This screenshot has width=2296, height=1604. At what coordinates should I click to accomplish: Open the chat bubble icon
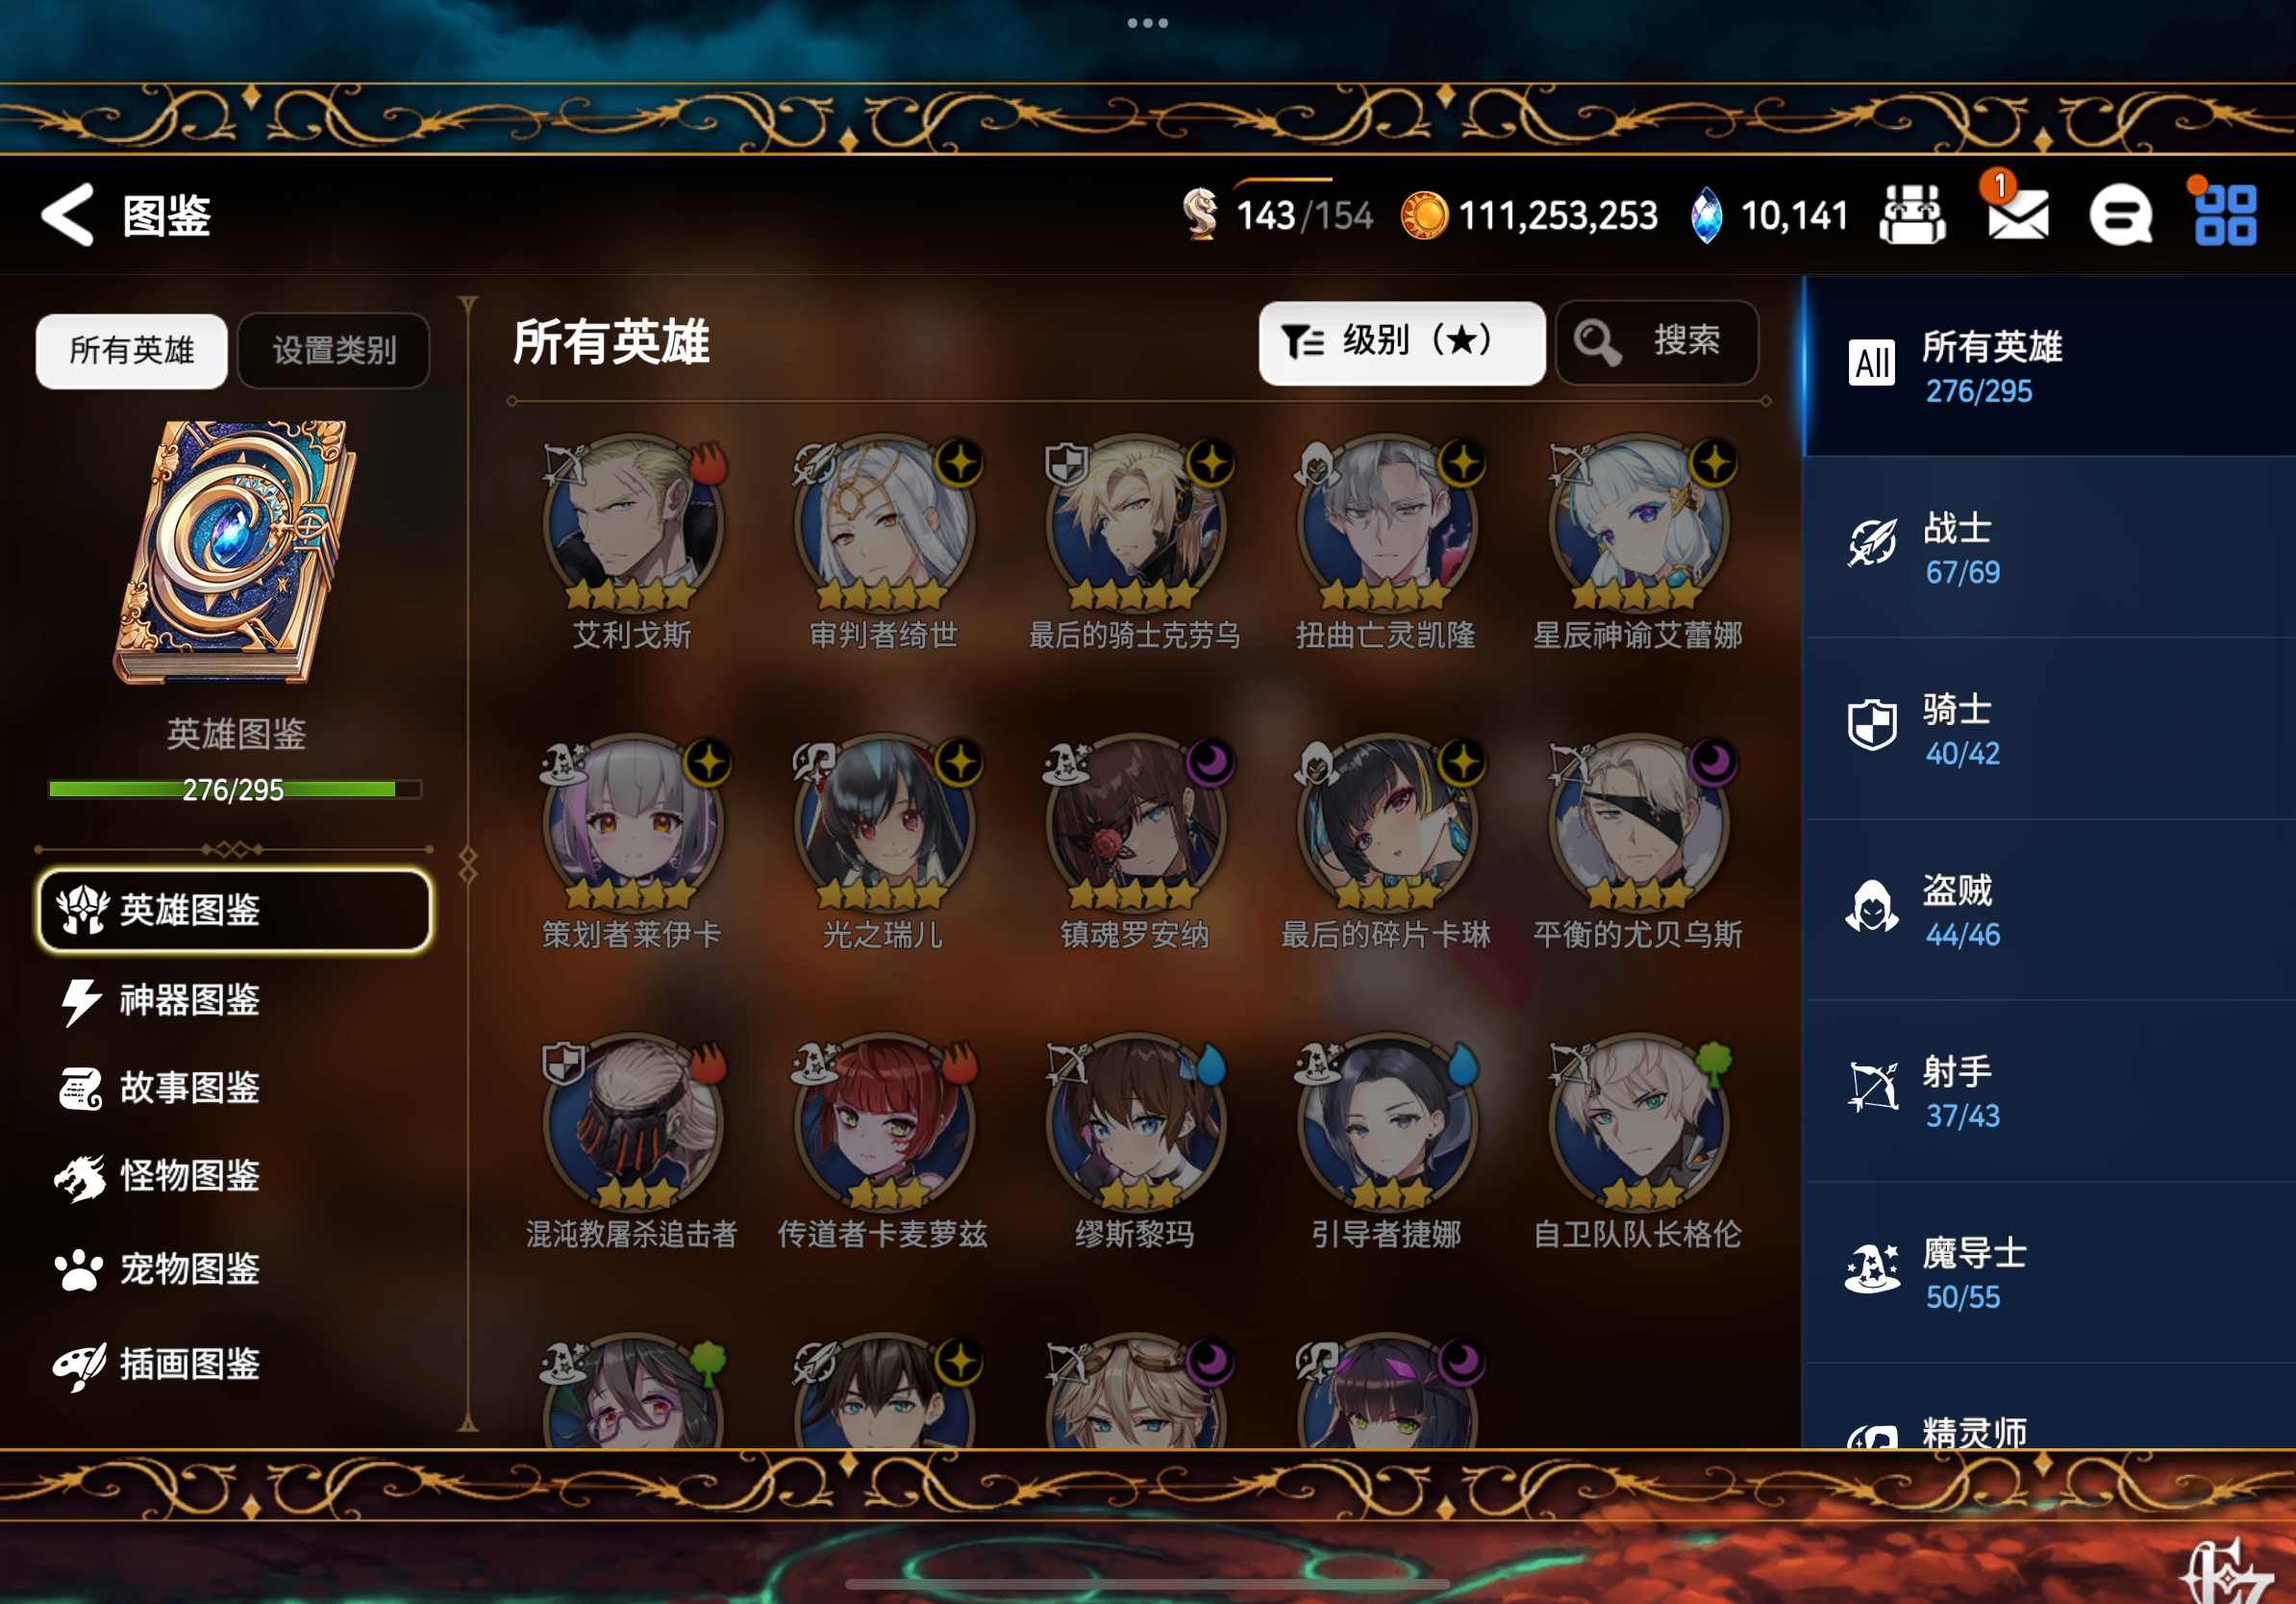2121,215
